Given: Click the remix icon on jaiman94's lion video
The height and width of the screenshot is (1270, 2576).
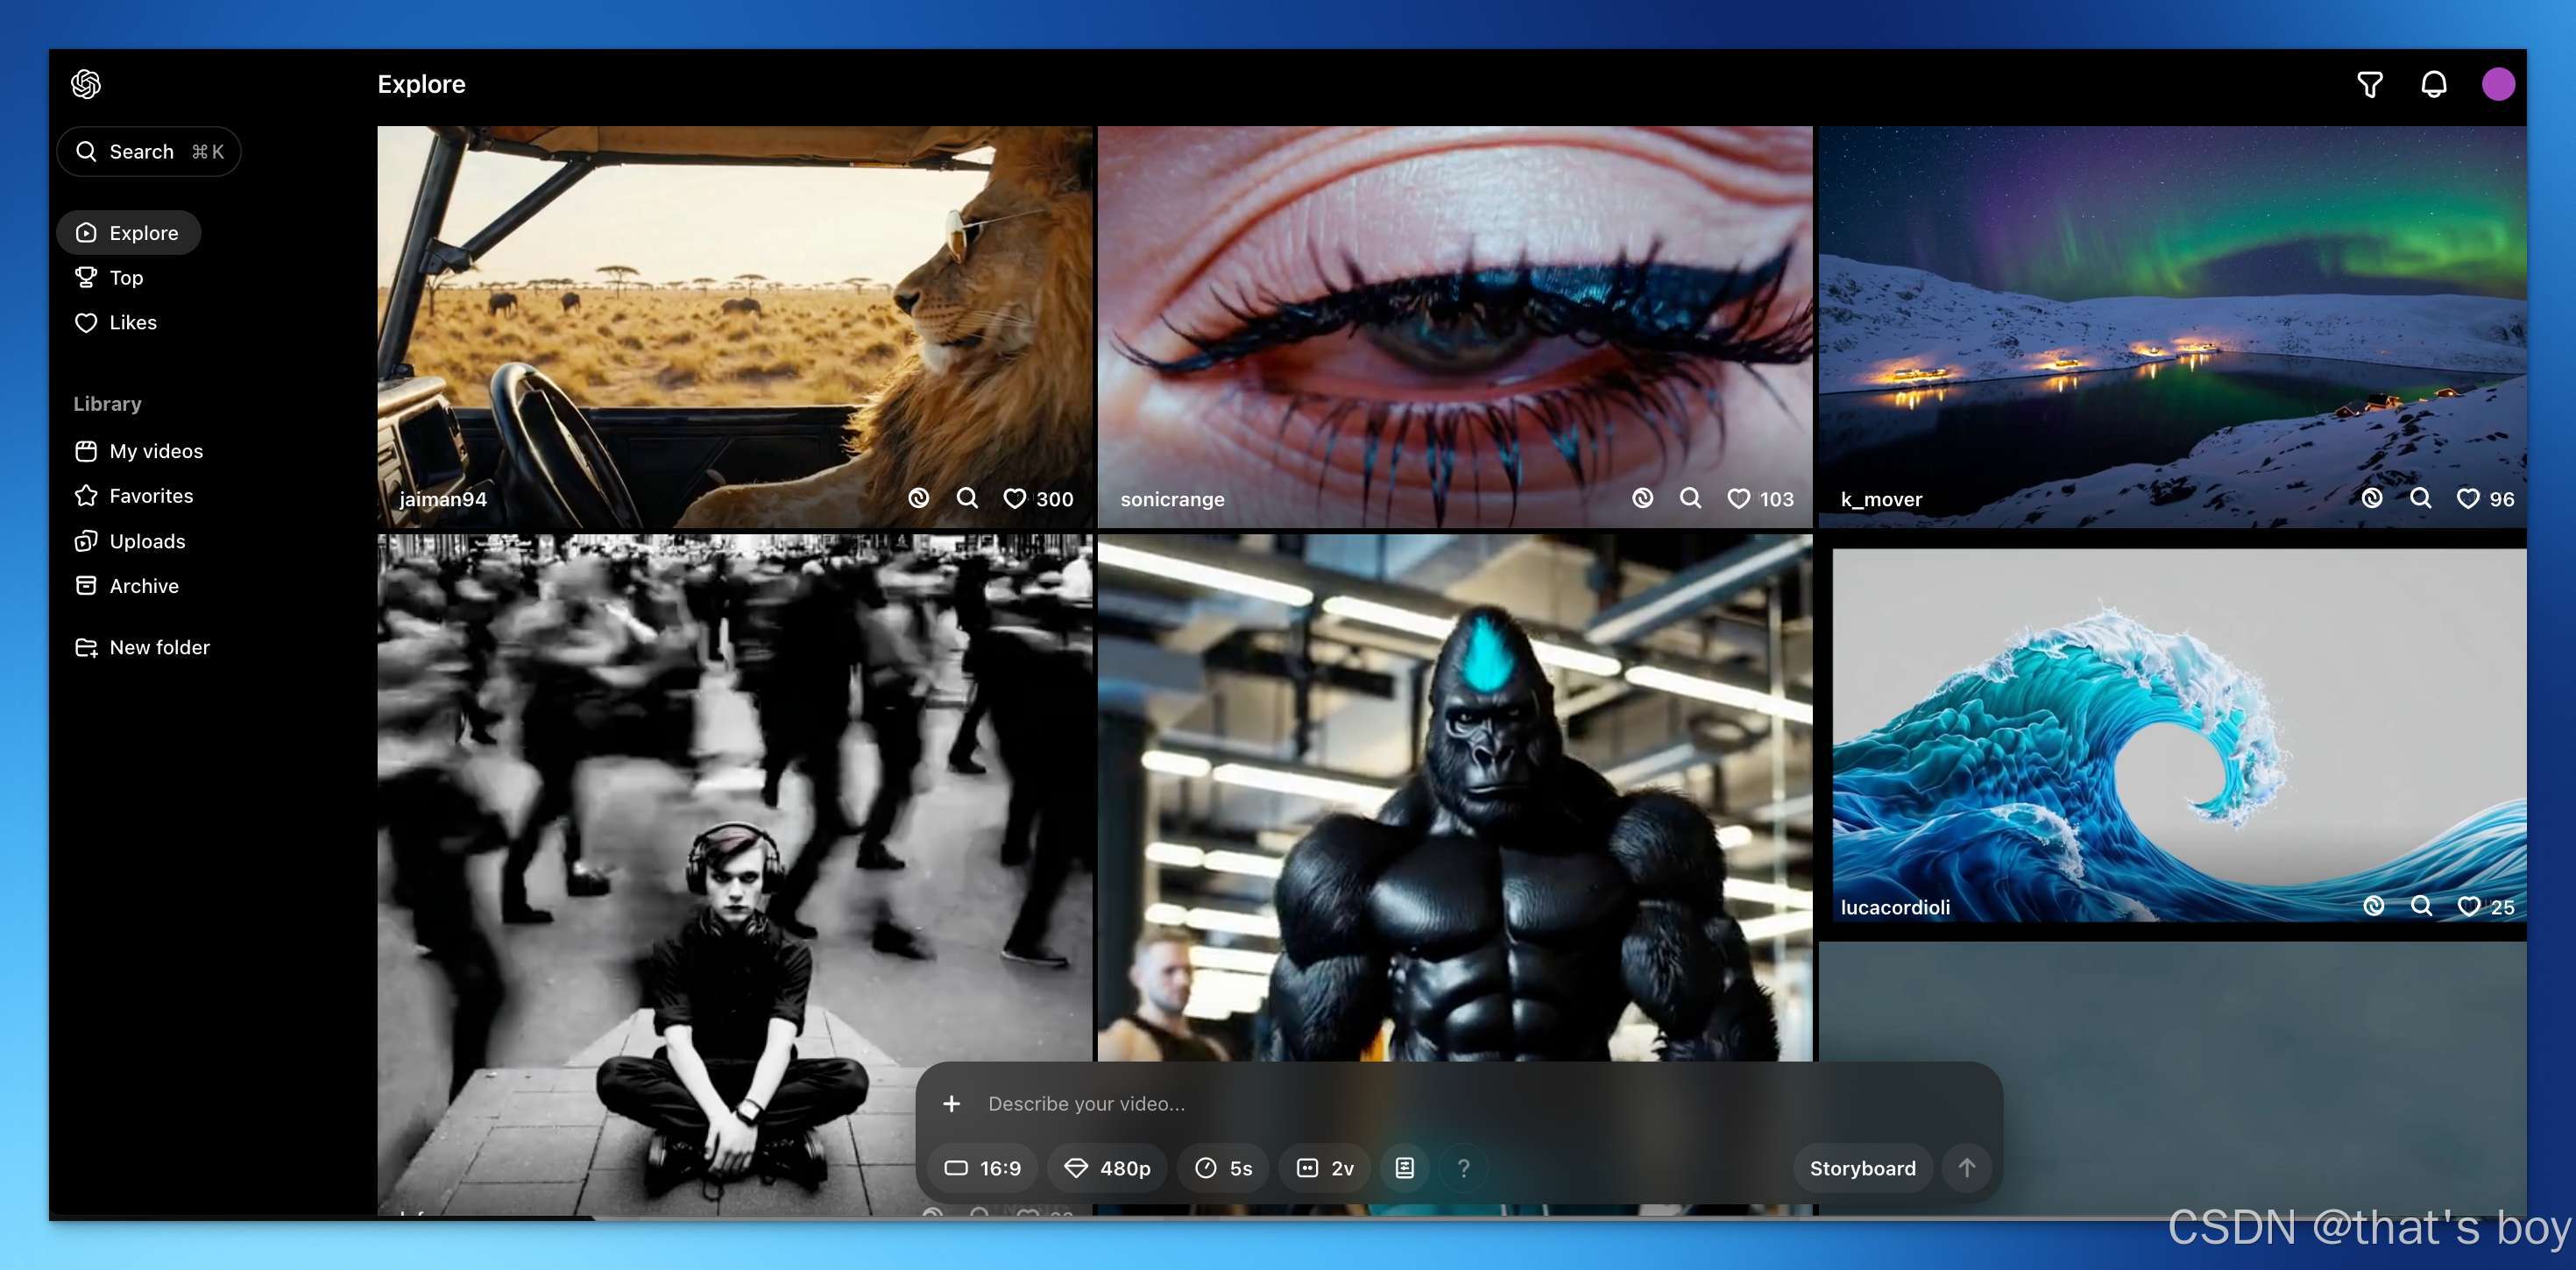Looking at the screenshot, I should pos(918,498).
